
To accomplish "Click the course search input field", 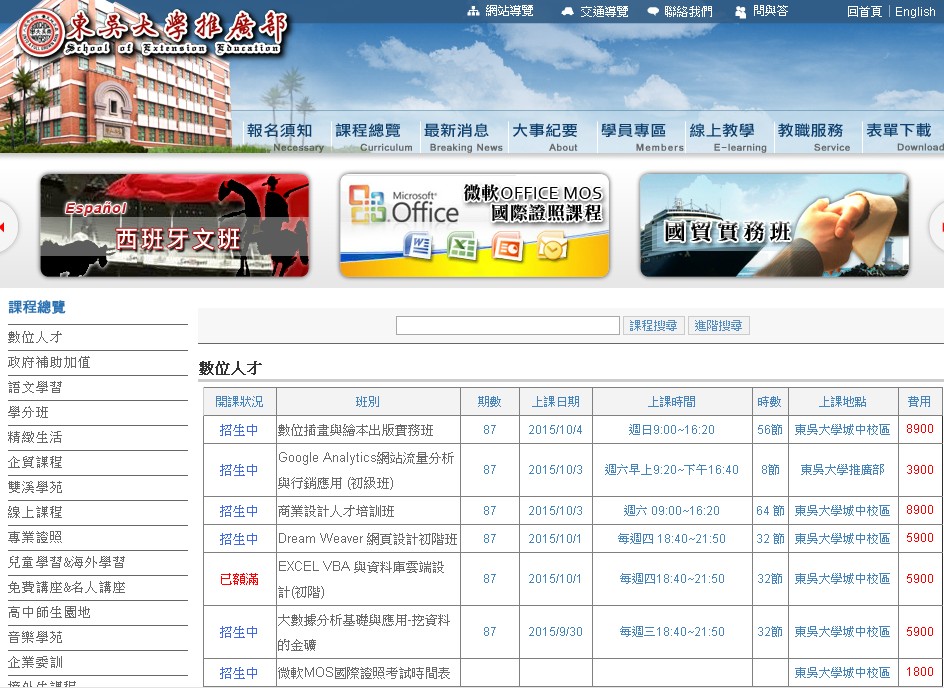I will 508,326.
